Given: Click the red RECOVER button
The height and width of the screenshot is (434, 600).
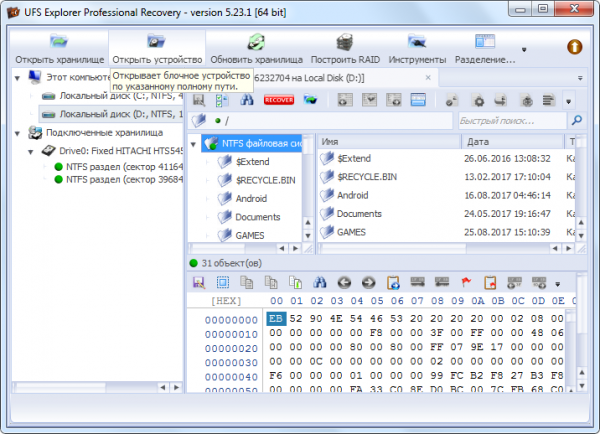Looking at the screenshot, I should (277, 99).
